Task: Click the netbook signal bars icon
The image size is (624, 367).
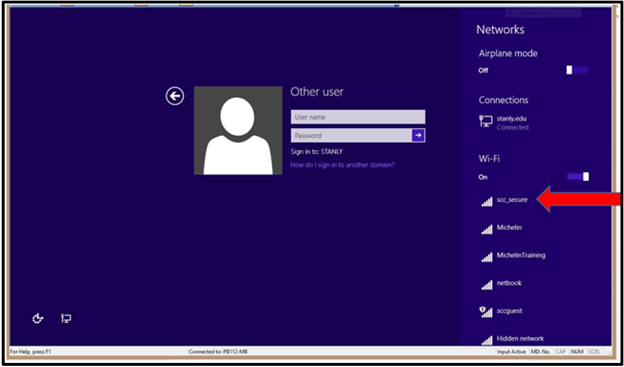Action: click(487, 285)
